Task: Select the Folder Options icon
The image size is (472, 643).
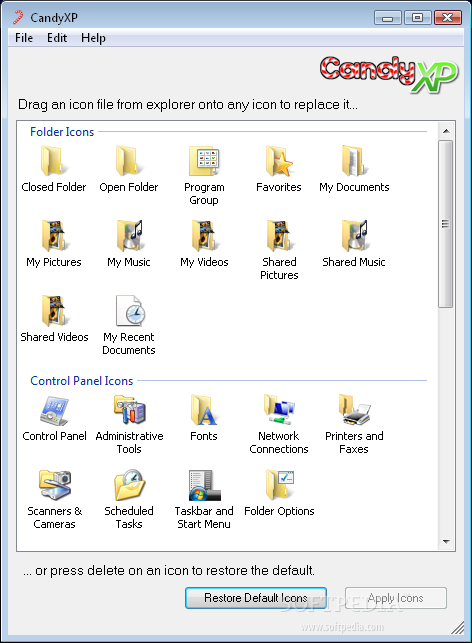Action: coord(280,485)
